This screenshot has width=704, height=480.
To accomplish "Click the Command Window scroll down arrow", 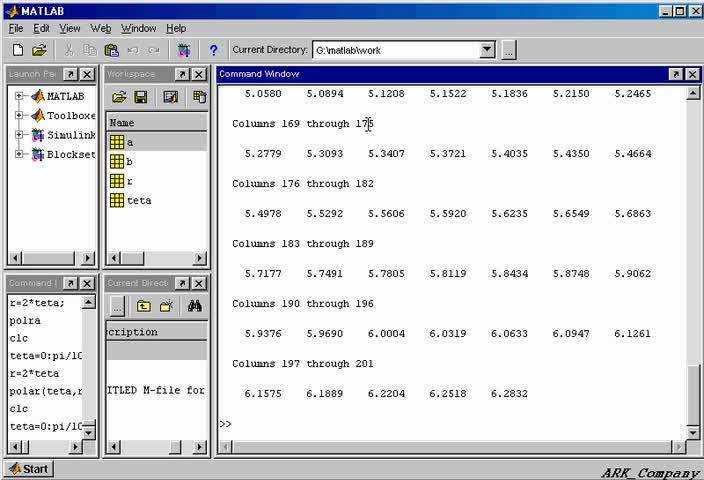I will [x=693, y=433].
